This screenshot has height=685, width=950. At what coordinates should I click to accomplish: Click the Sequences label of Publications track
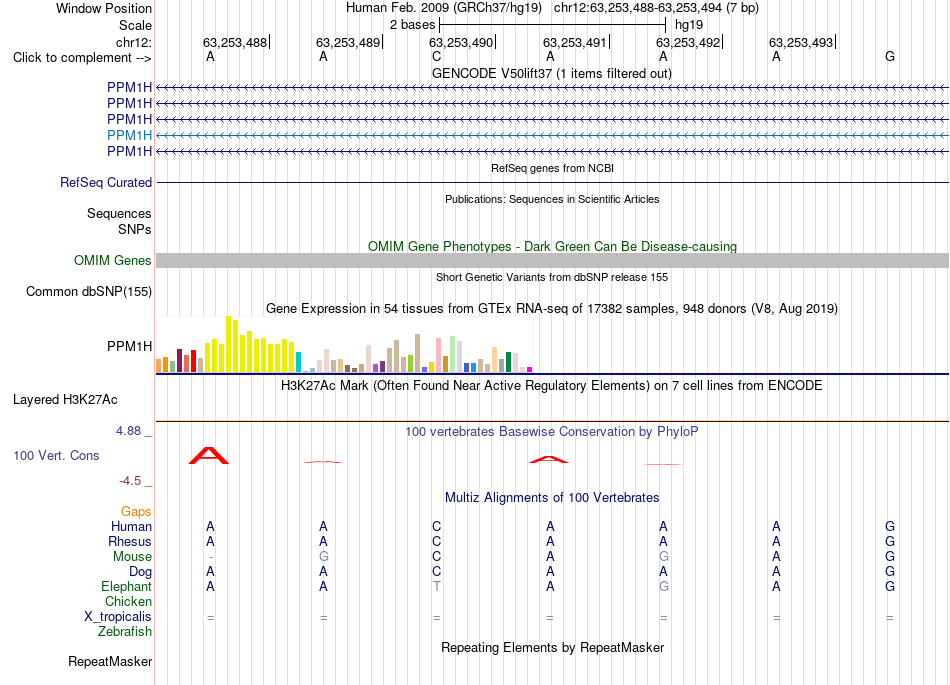119,213
